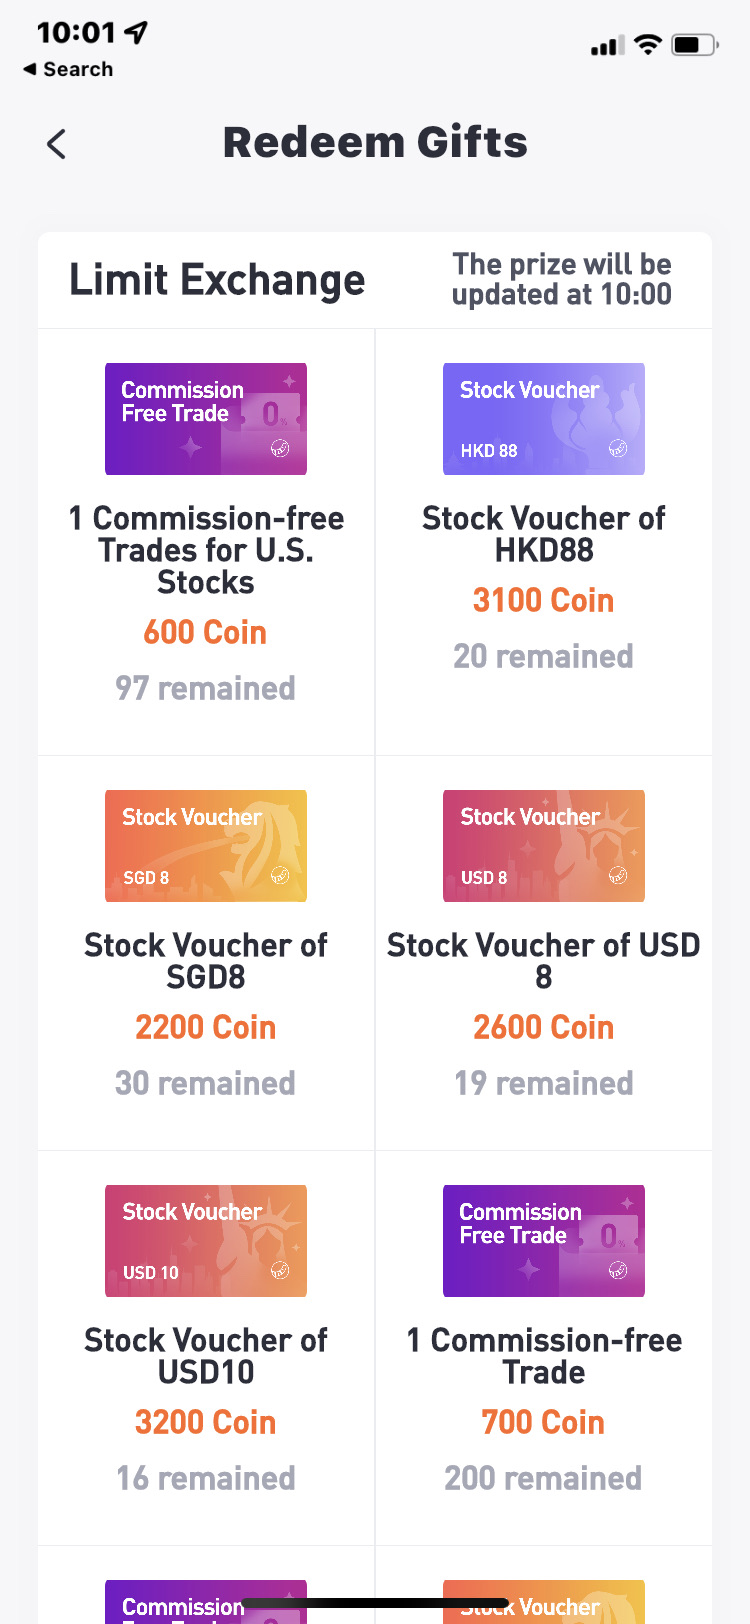
Task: Select '1 Commission-free Trade' title text
Action: [544, 1356]
